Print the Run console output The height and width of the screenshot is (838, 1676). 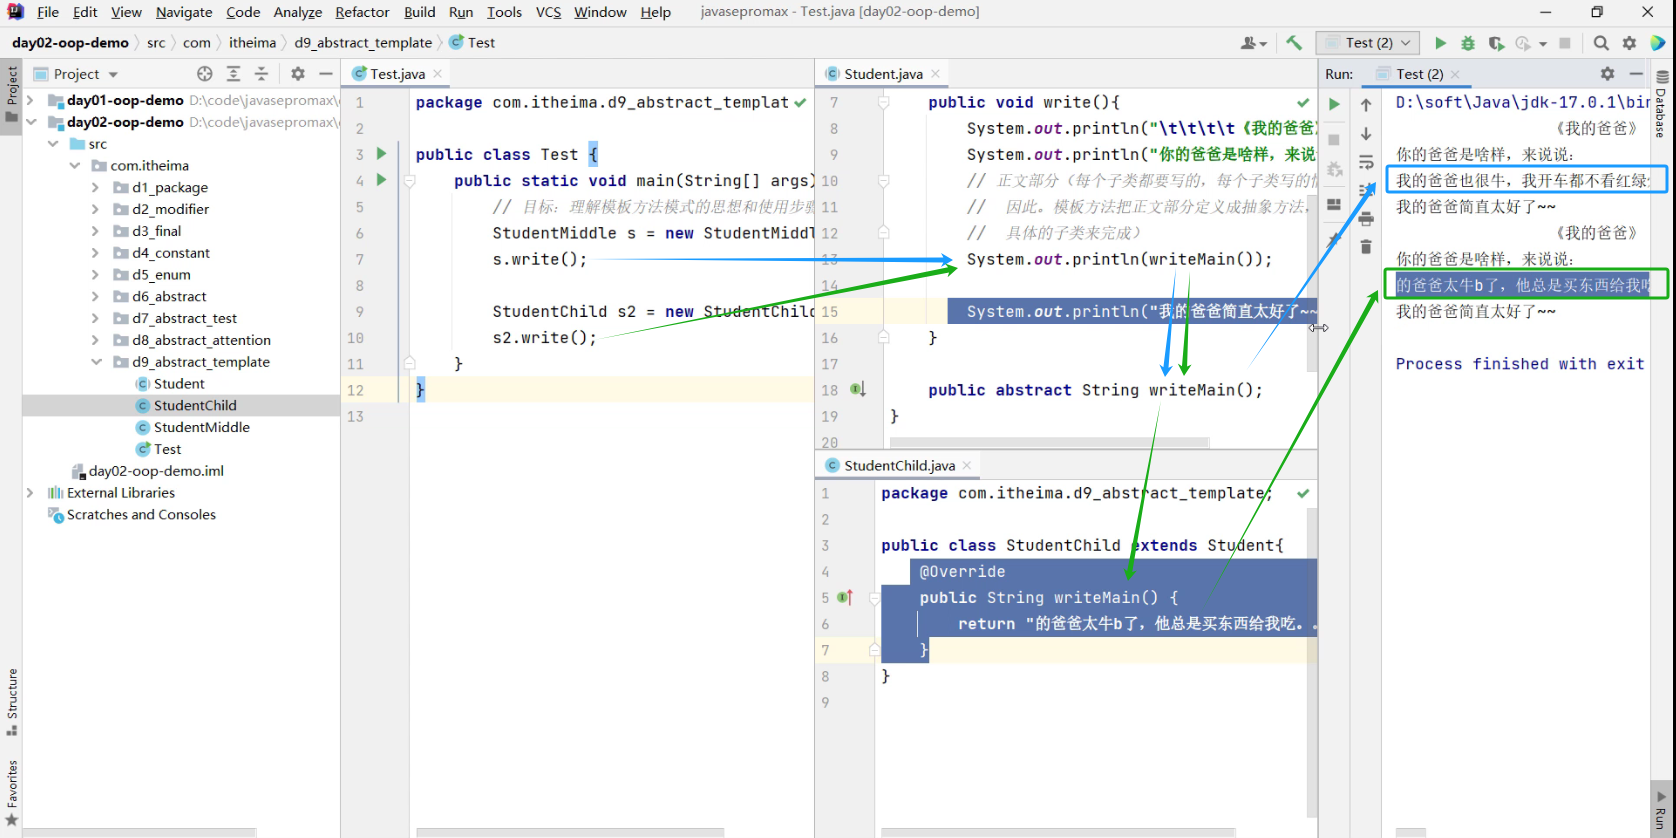pos(1366,218)
